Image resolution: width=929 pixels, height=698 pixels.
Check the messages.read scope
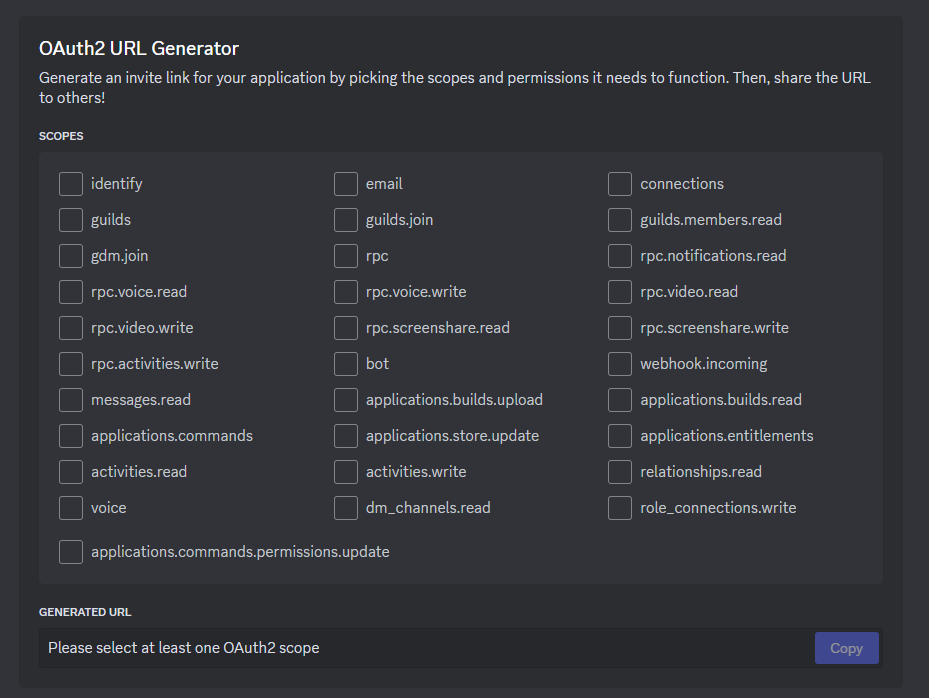pyautogui.click(x=71, y=400)
